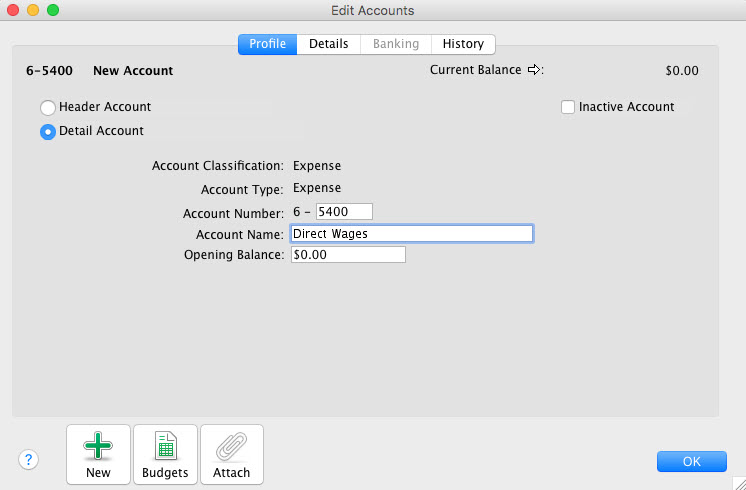Maximize the window with the green button
This screenshot has height=490, width=746.
(53, 10)
